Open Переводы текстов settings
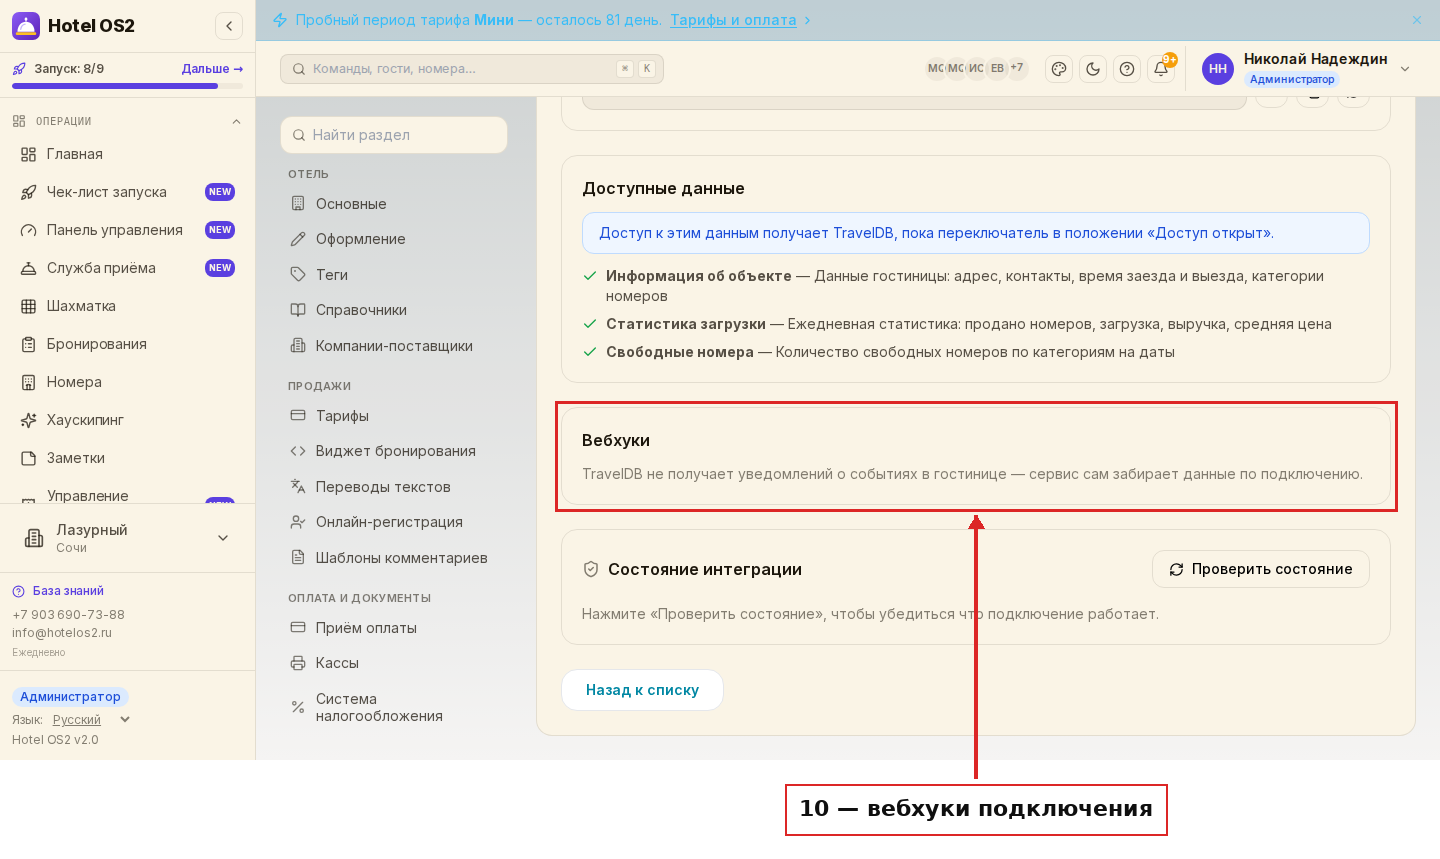The width and height of the screenshot is (1440, 859). coord(394,487)
